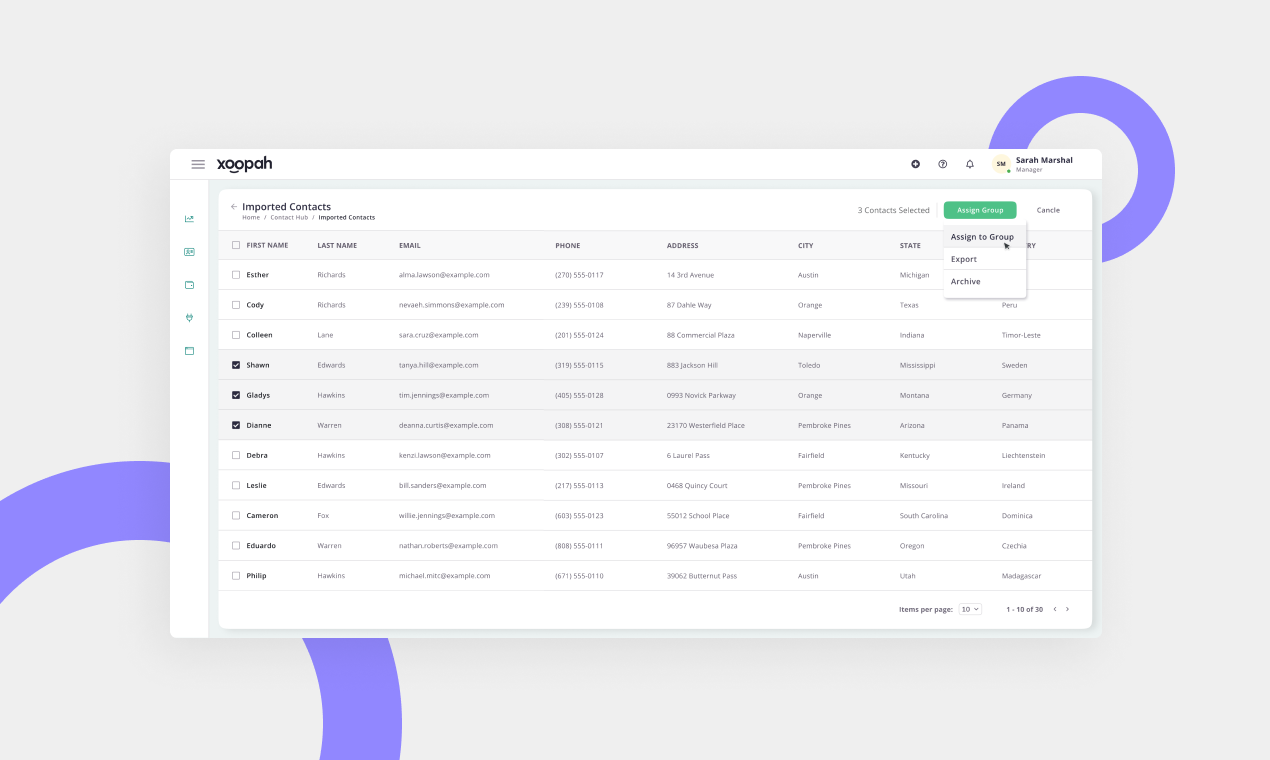Select Export from the open menu
1270x760 pixels.
click(x=963, y=259)
